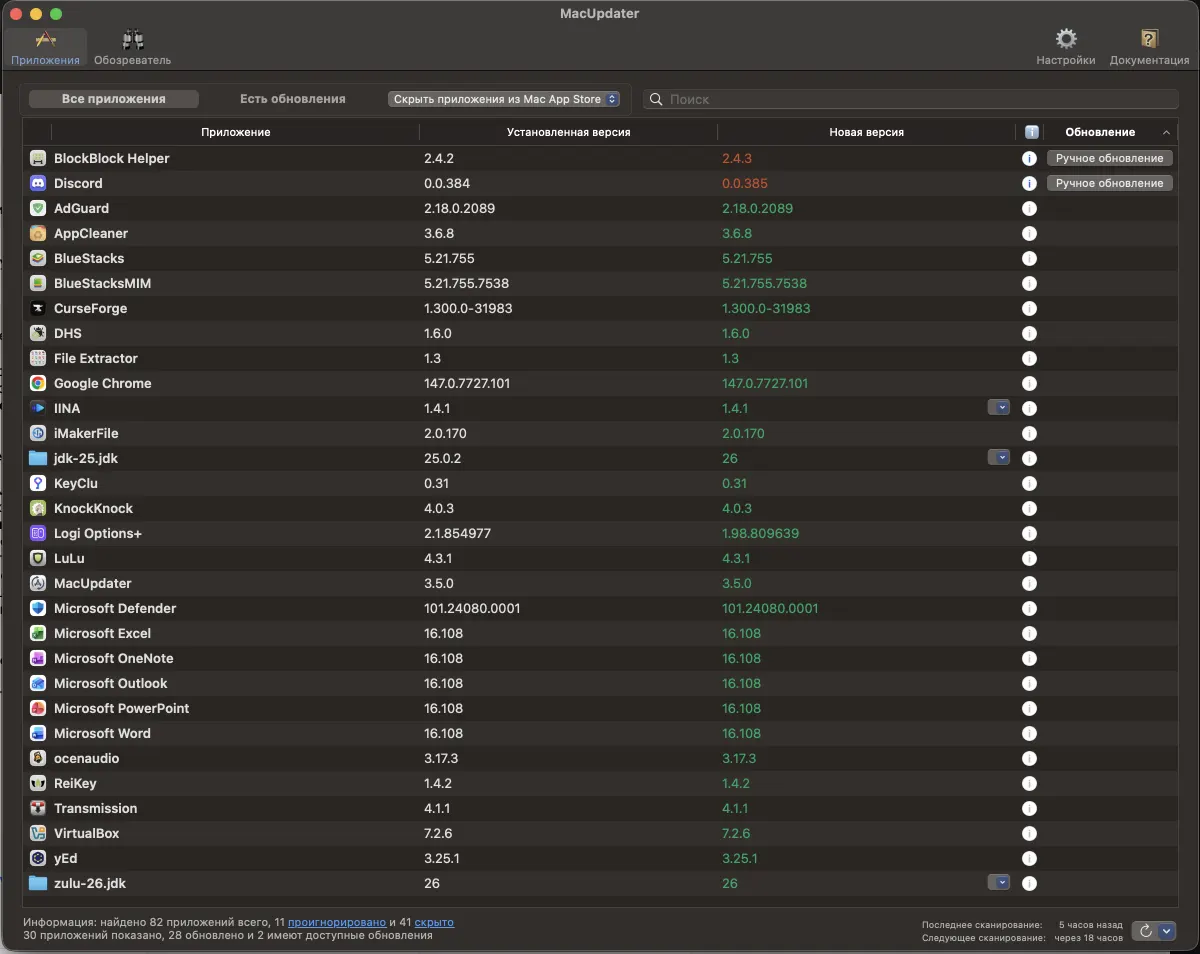Select the Microsoft Outlook row name
The height and width of the screenshot is (954, 1200).
click(x=110, y=683)
